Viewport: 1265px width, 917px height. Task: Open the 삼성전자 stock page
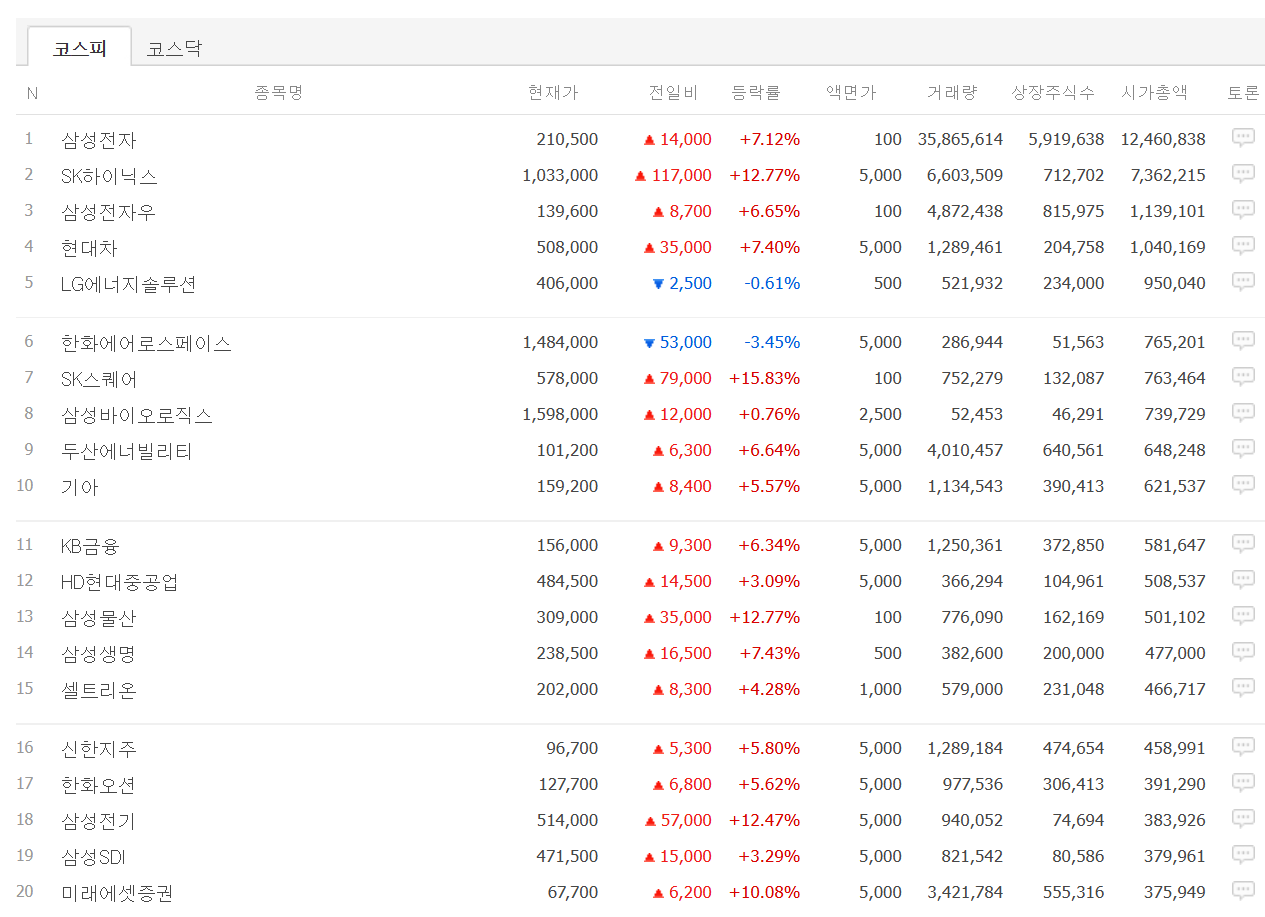click(x=98, y=140)
